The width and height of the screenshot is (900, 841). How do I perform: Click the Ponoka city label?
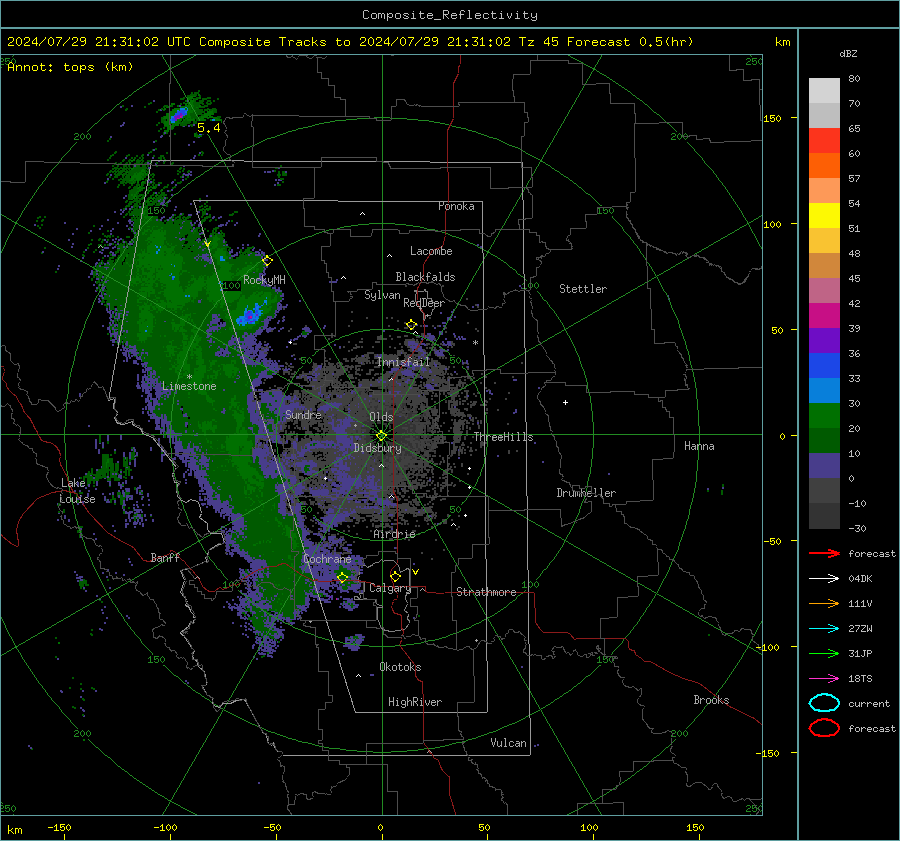tap(456, 206)
